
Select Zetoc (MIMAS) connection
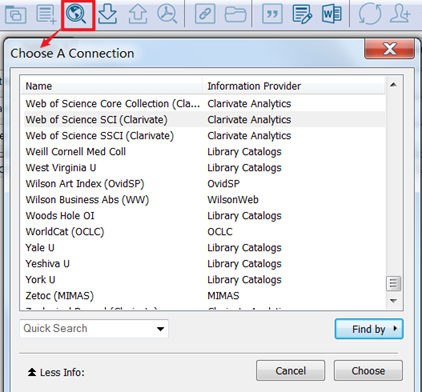pos(204,296)
